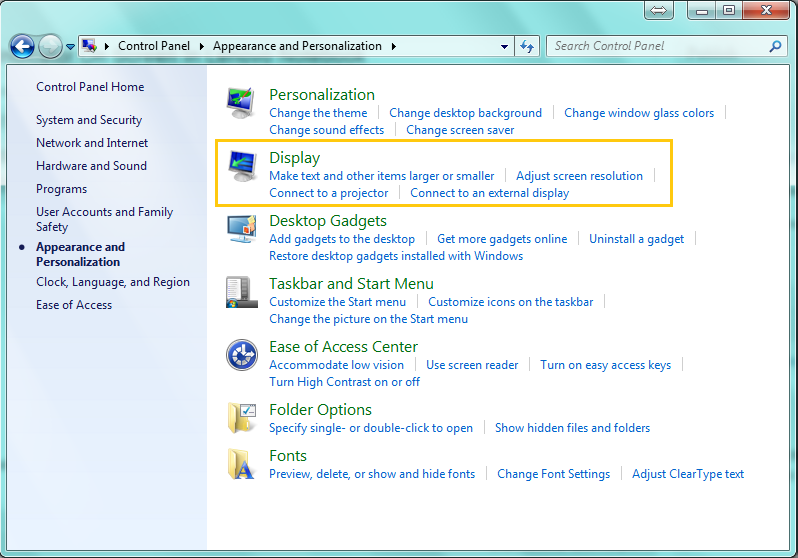The image size is (798, 558).
Task: Click the Ease of Access Center icon
Action: [x=242, y=356]
